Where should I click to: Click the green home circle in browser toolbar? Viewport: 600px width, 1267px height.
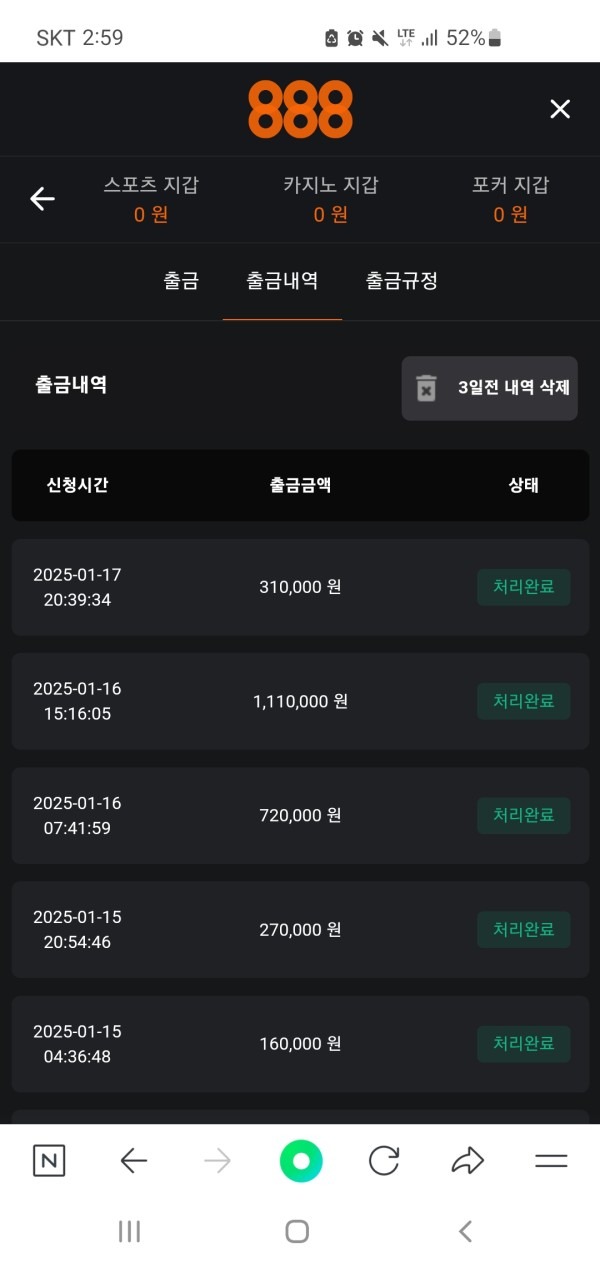pos(300,1159)
